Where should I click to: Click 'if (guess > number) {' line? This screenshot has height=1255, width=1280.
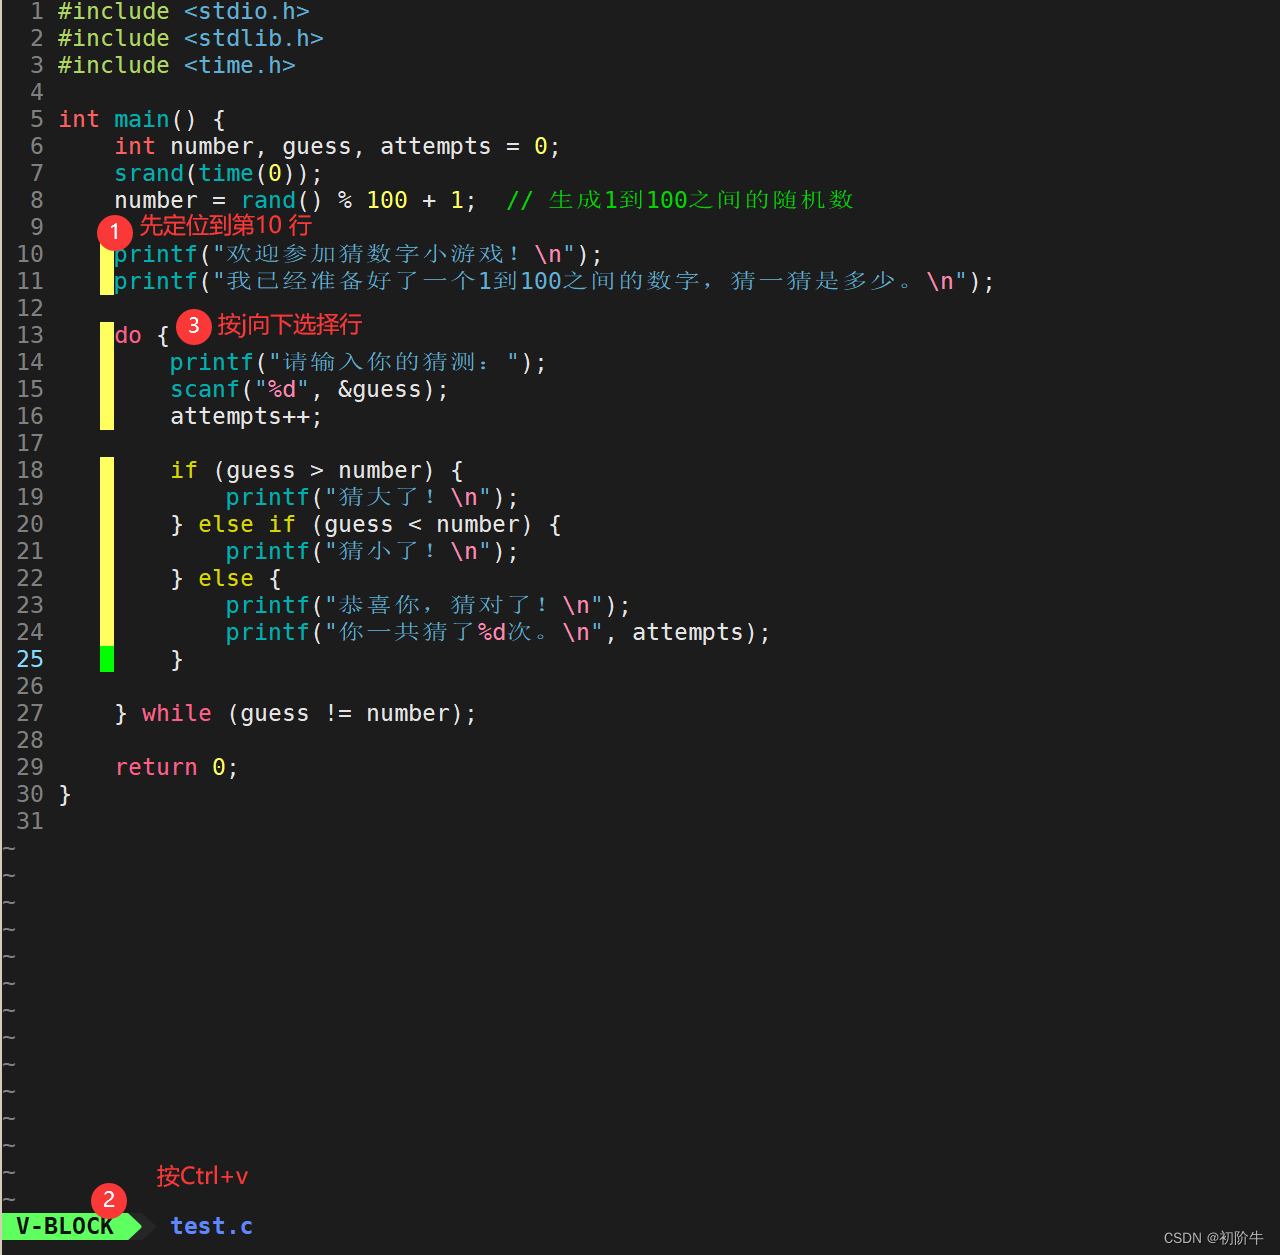(x=316, y=470)
